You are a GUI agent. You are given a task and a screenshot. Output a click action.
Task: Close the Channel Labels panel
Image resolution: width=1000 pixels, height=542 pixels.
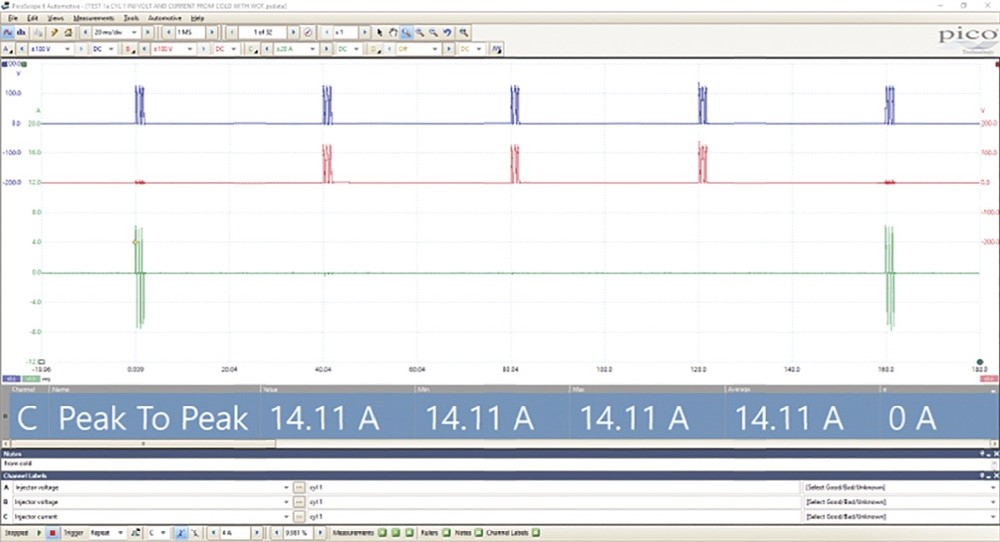click(x=996, y=476)
